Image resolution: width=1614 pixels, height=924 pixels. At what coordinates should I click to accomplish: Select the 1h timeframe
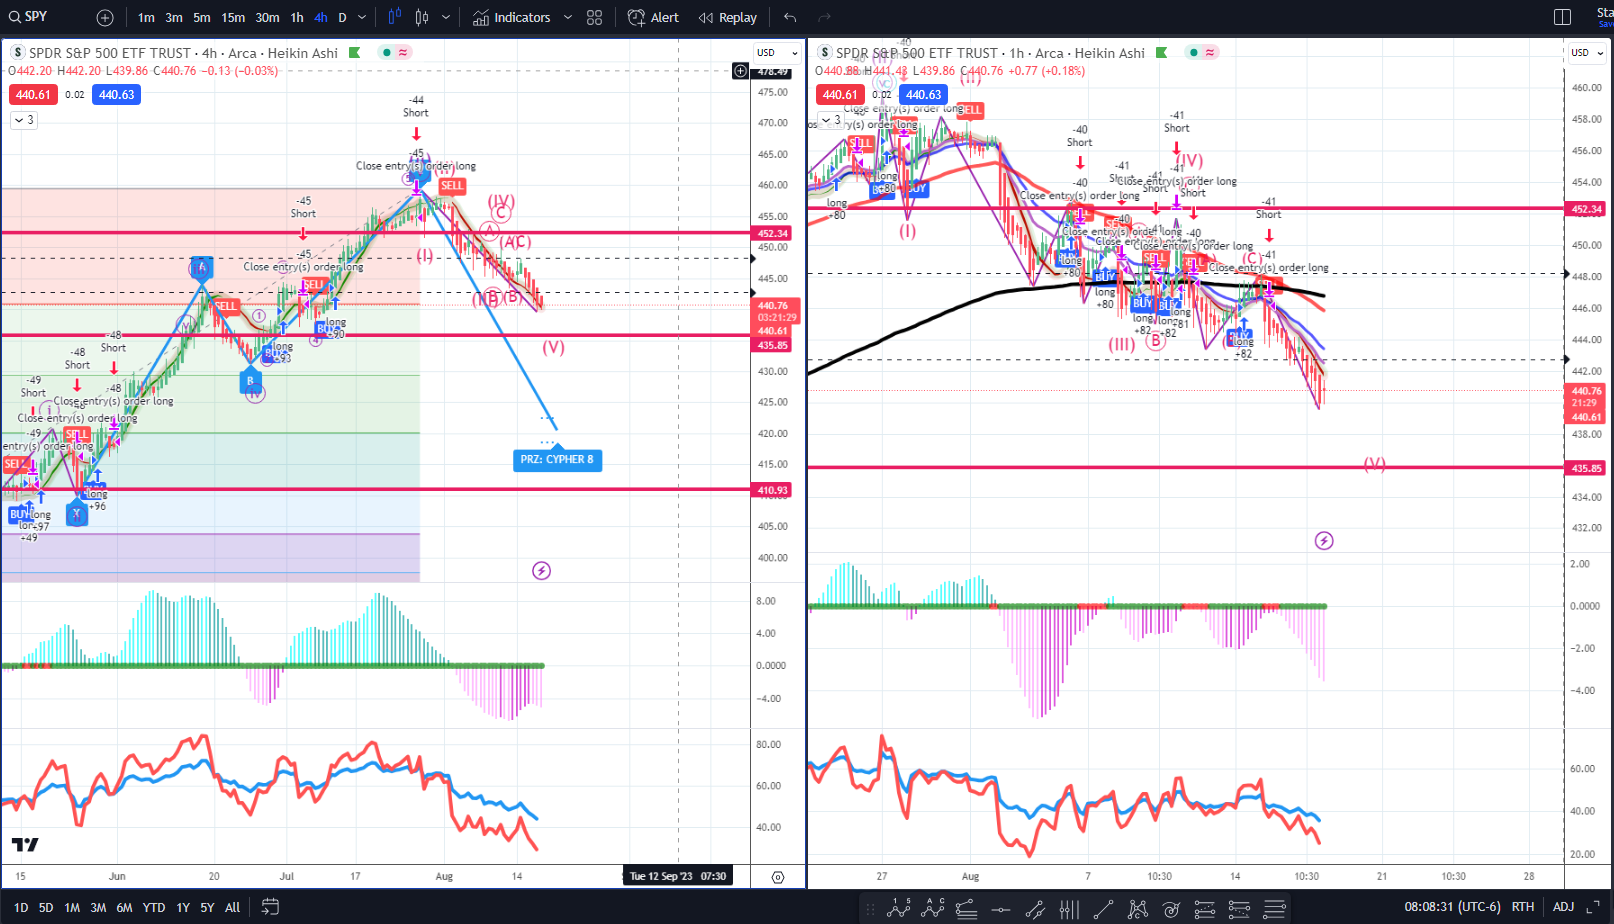[297, 17]
